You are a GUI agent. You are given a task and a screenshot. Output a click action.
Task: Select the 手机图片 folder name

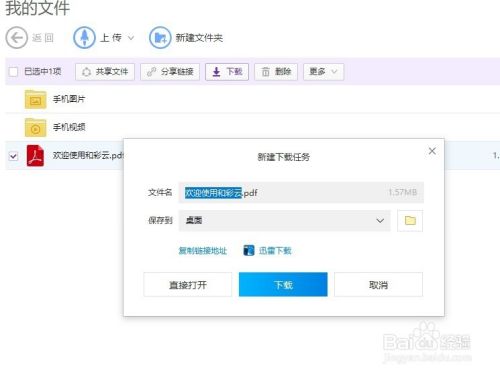pyautogui.click(x=69, y=99)
